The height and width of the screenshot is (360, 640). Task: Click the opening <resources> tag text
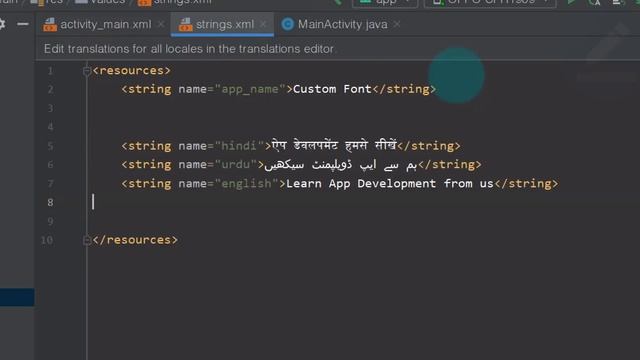tap(131, 71)
